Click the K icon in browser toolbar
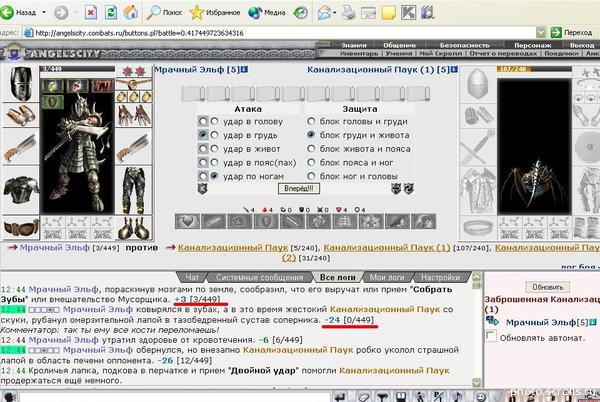The image size is (600, 402). point(408,13)
